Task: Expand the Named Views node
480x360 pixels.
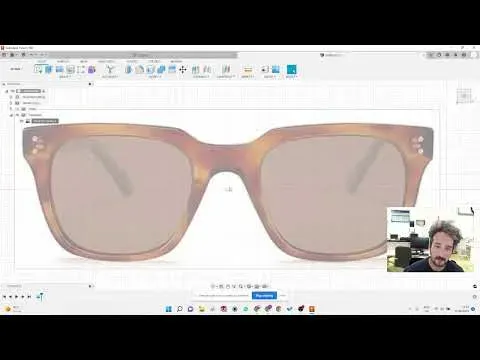Action: pyautogui.click(x=11, y=103)
